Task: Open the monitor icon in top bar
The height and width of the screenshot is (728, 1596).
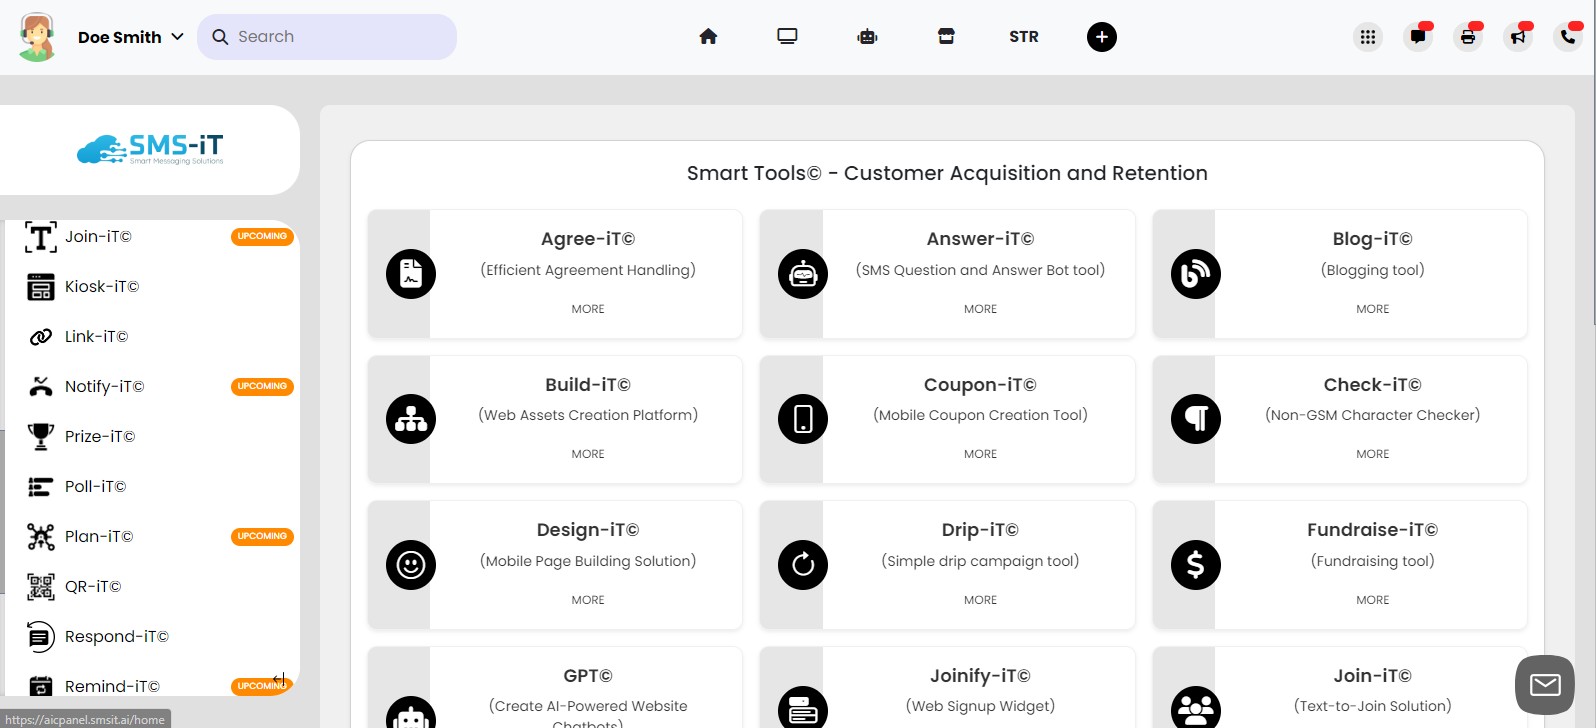Action: (x=787, y=37)
